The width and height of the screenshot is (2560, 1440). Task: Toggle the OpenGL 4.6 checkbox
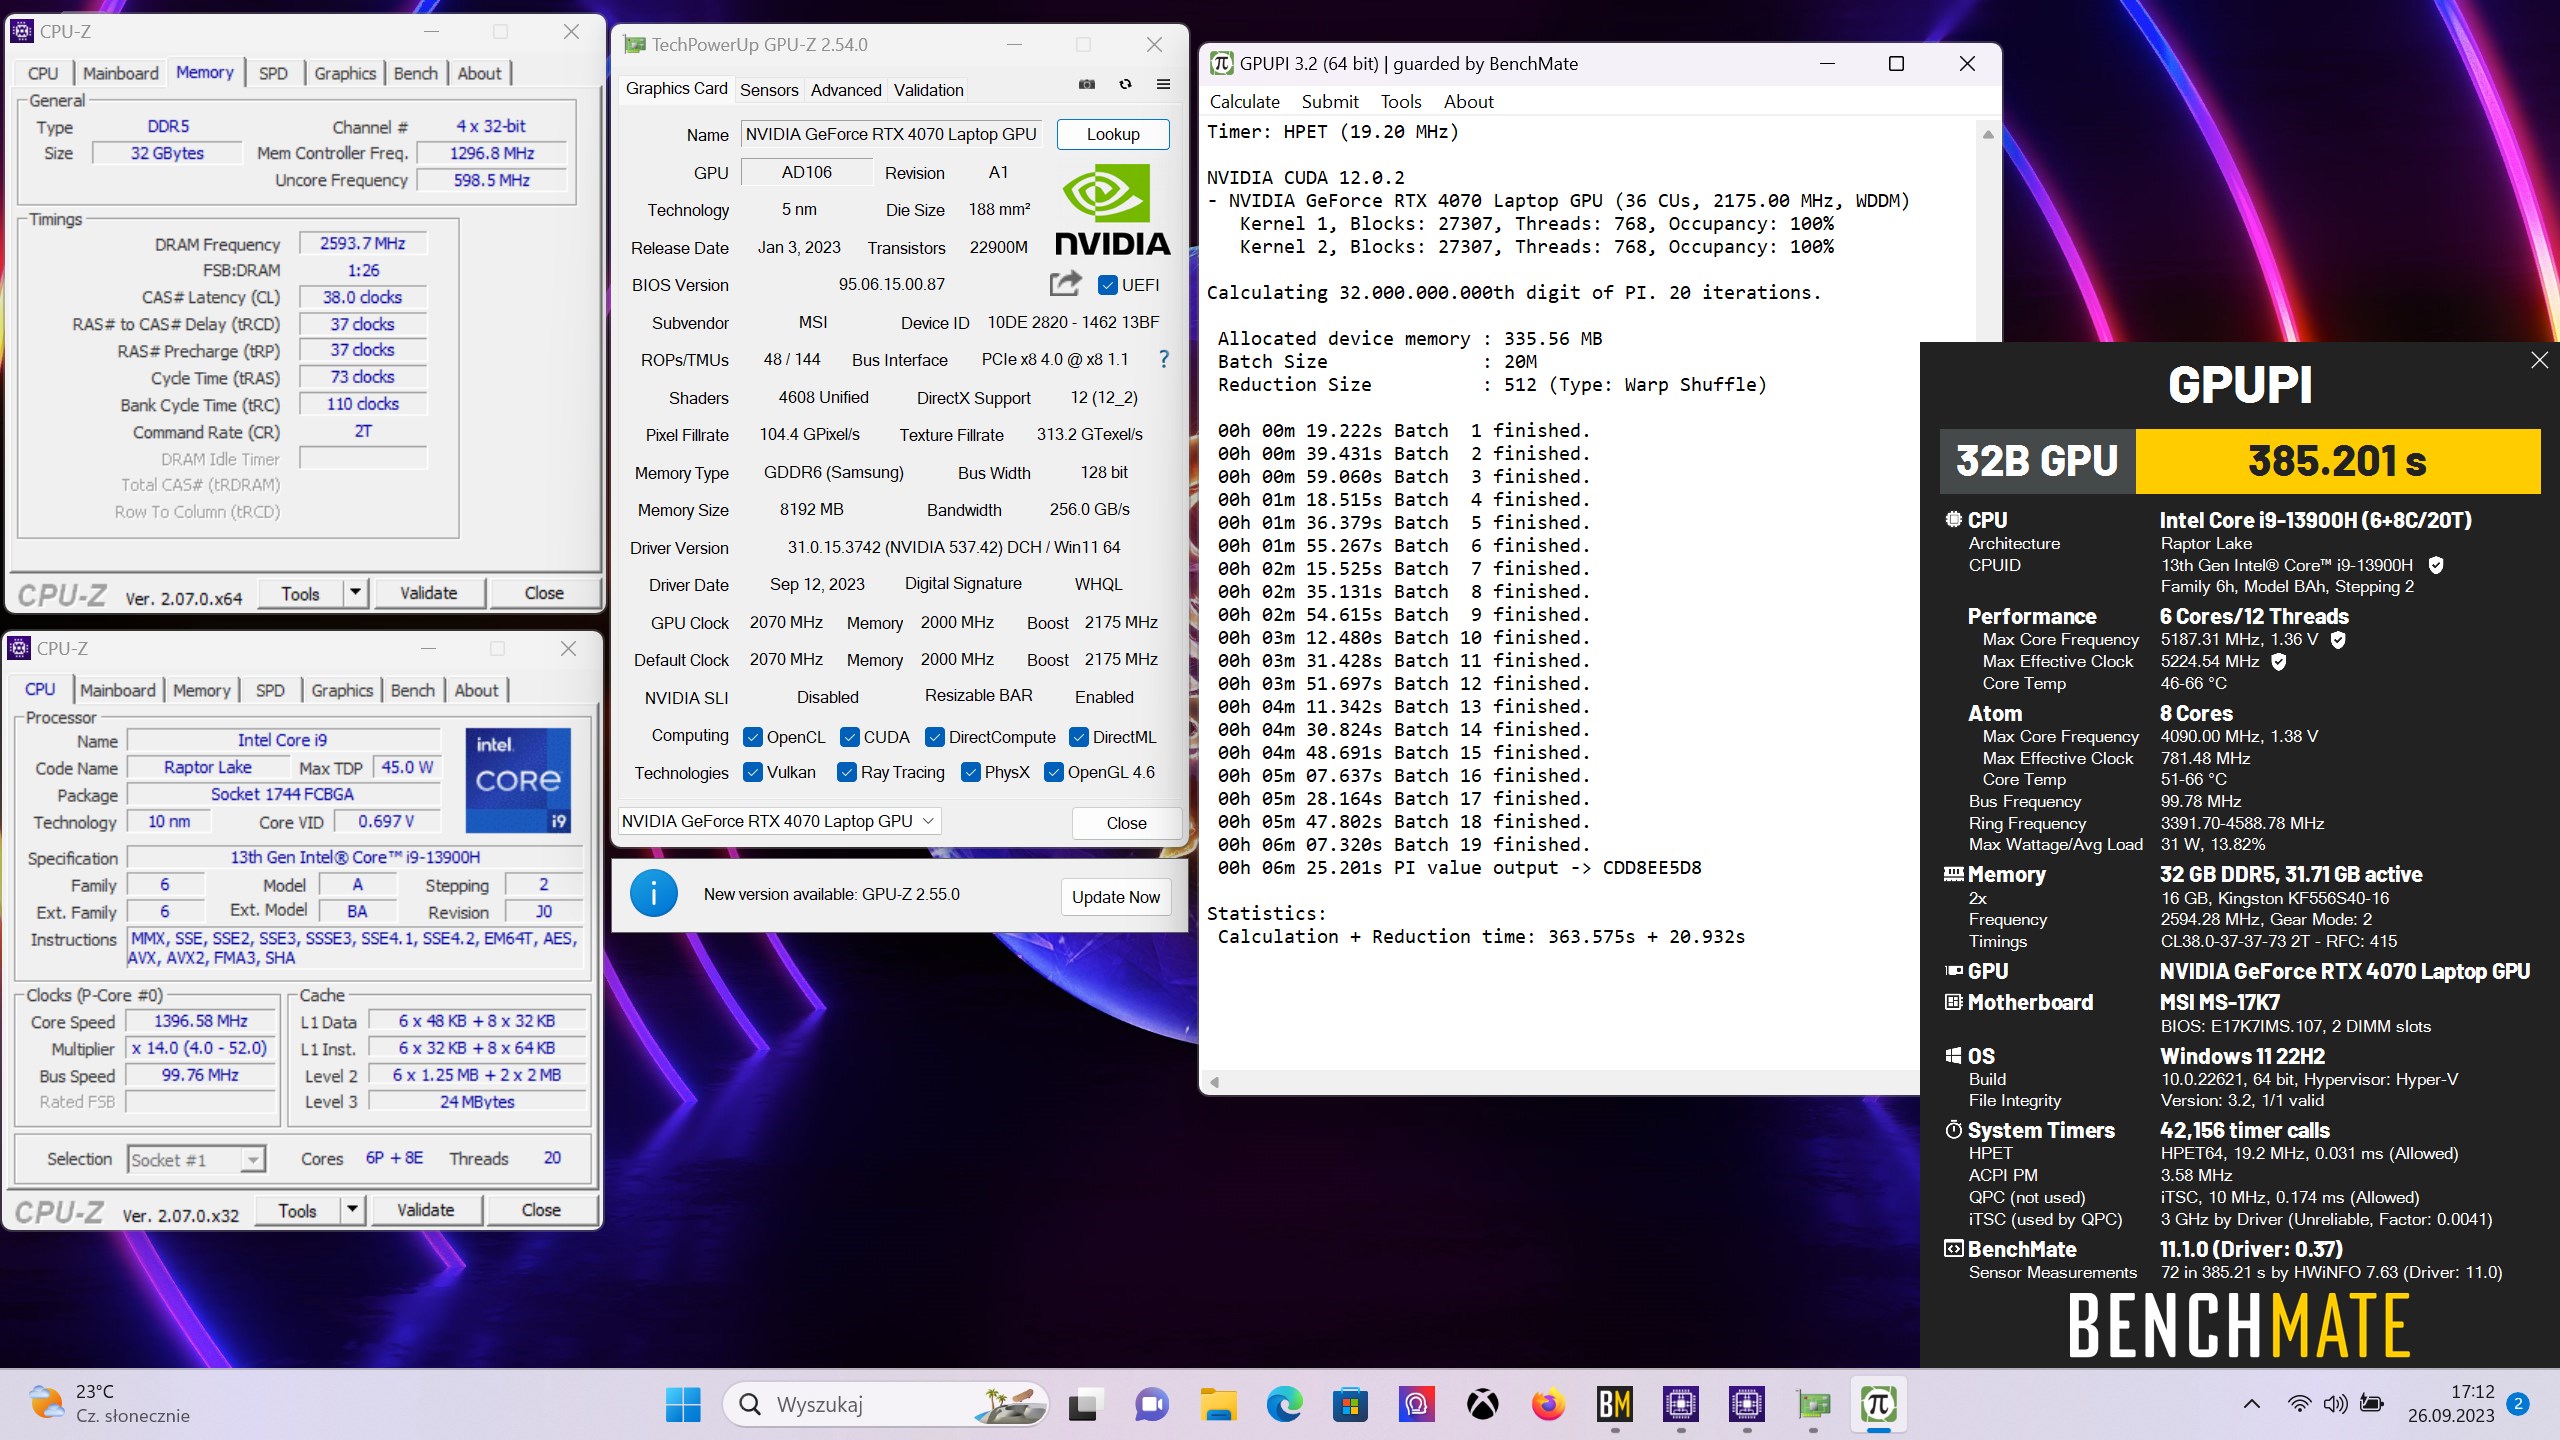[x=1054, y=772]
